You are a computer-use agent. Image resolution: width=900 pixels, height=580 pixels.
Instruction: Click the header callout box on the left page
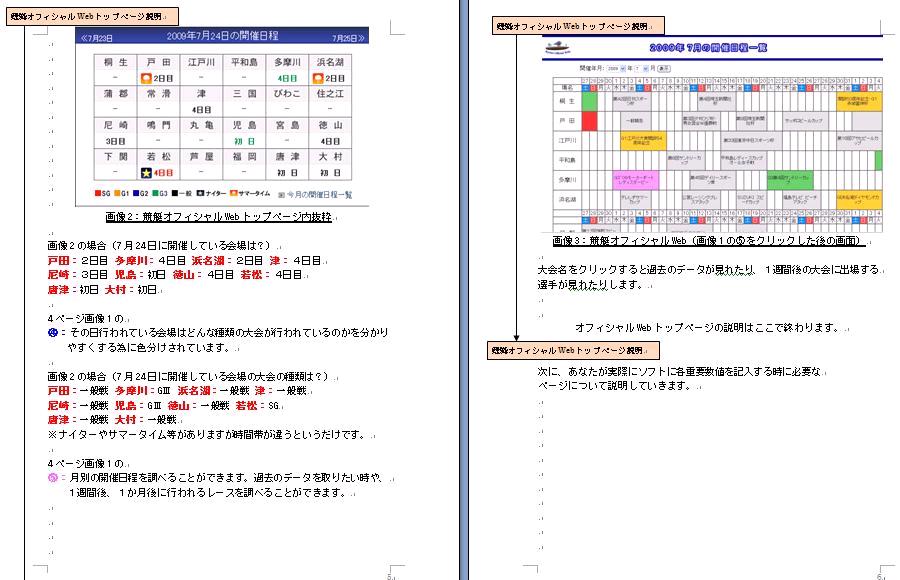(x=92, y=16)
